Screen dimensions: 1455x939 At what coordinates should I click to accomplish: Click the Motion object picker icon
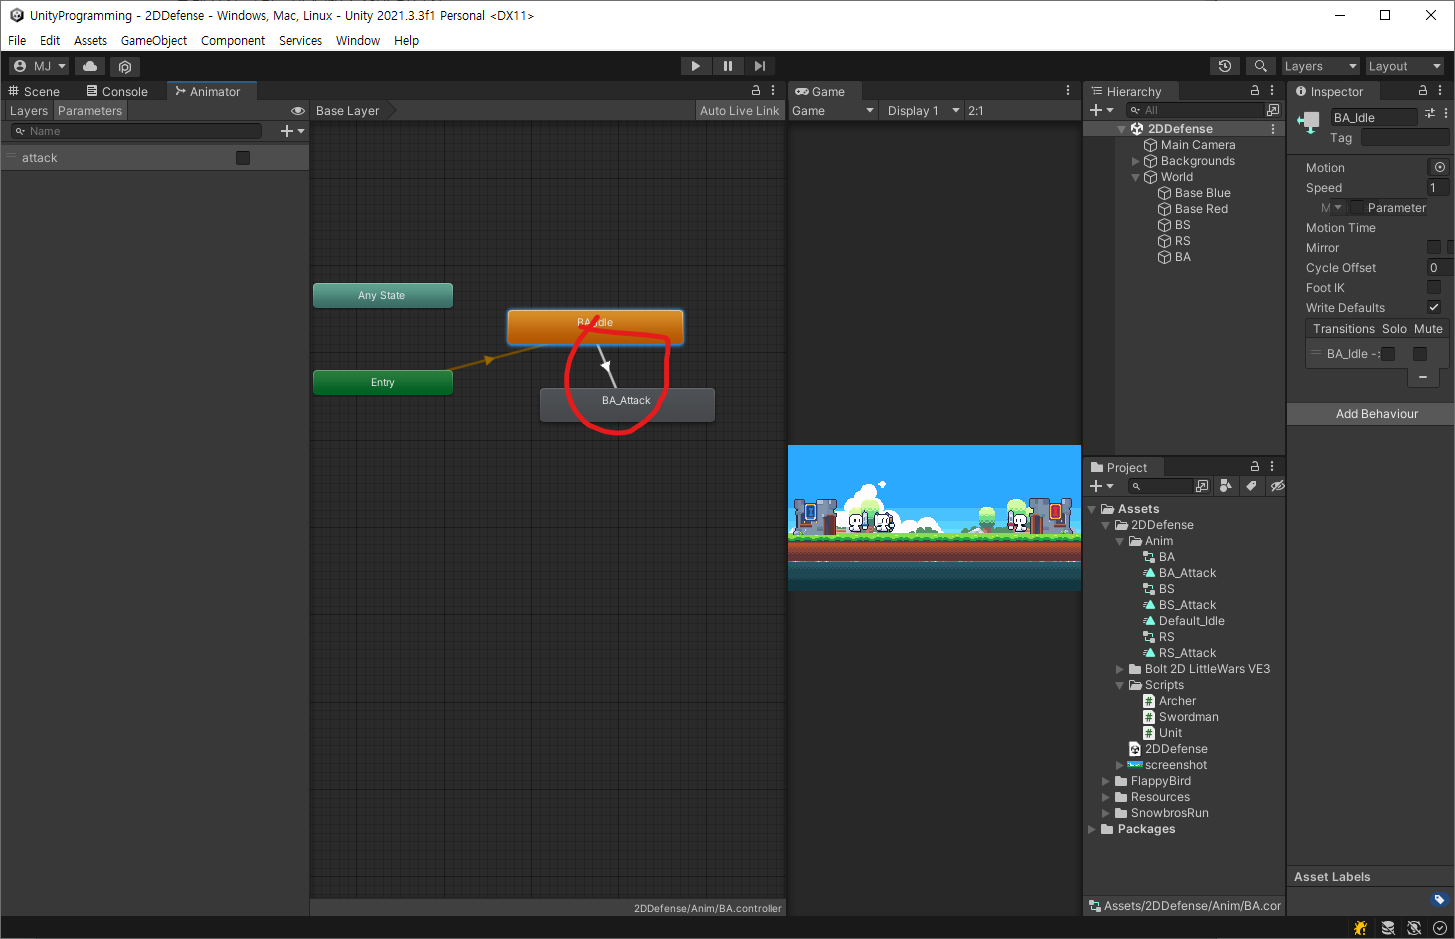tap(1440, 167)
